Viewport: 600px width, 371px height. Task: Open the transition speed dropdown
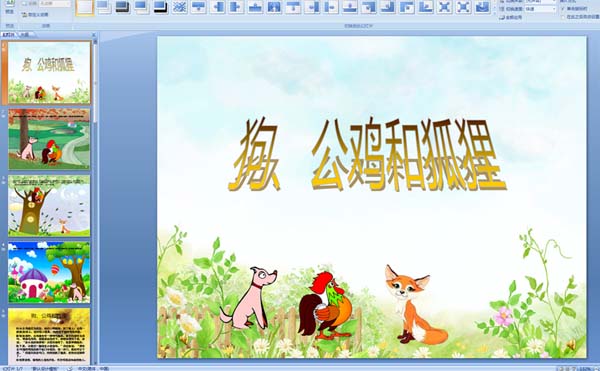tap(540, 8)
